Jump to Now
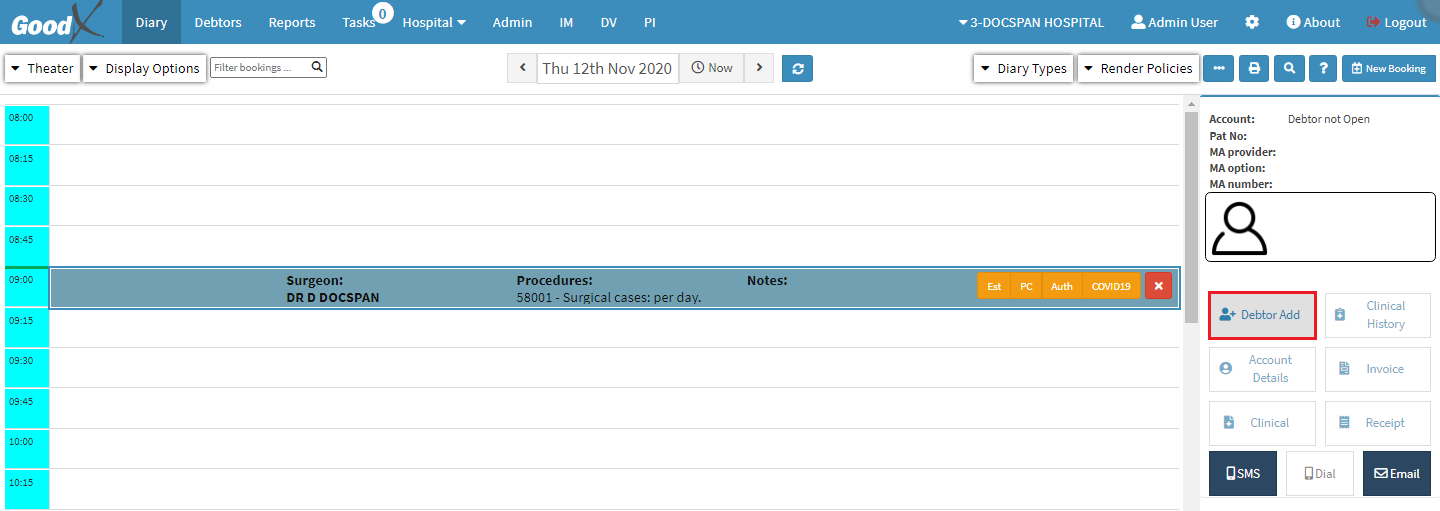Screen dimensions: 1440x511 712,68
